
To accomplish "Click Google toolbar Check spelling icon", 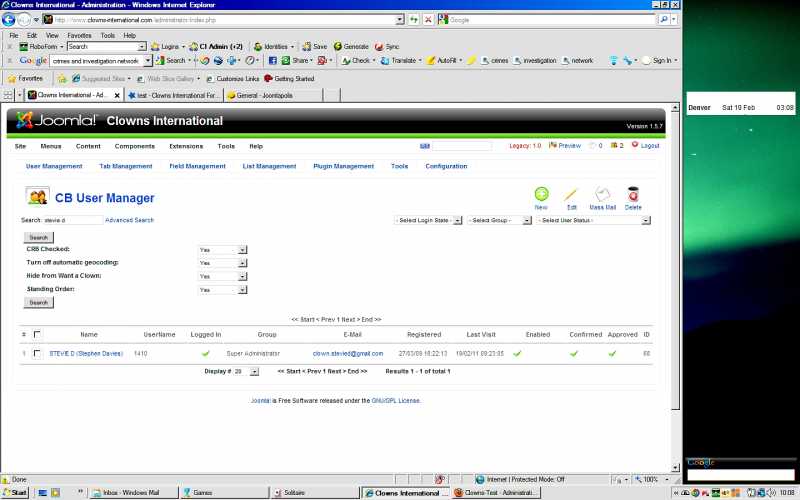I will pyautogui.click(x=346, y=60).
